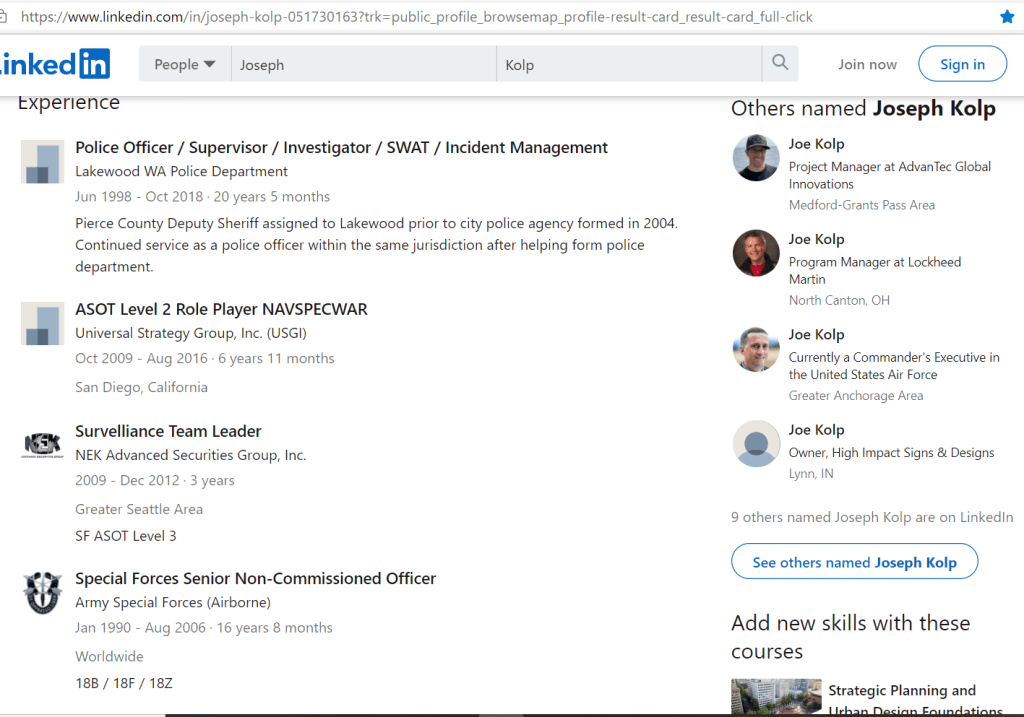The image size is (1024, 717).
Task: Bookmark page with the star icon
Action: 1007,17
